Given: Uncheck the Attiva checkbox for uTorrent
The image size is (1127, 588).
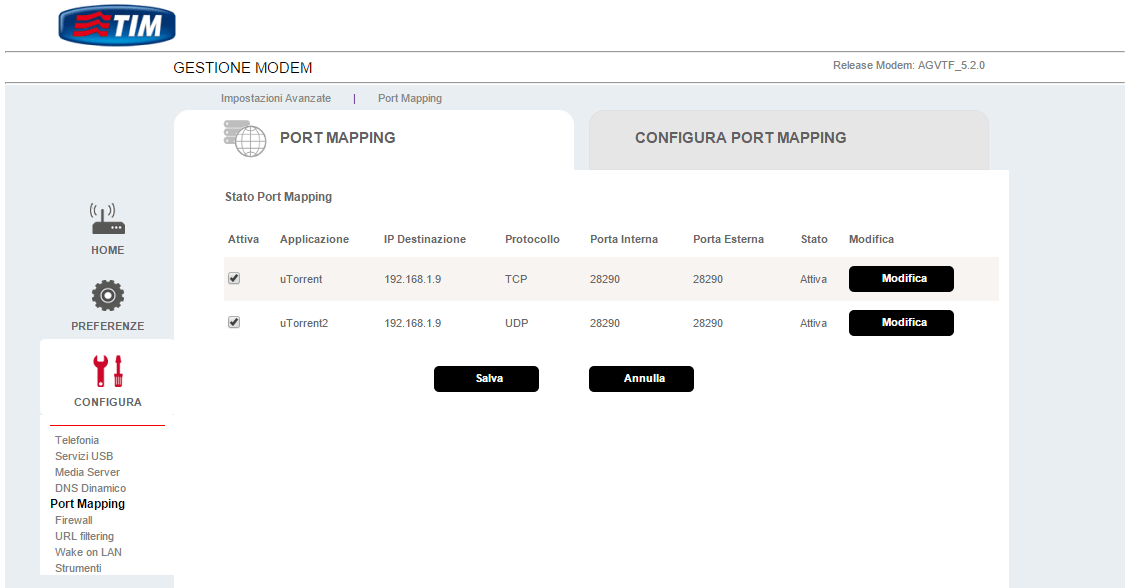Looking at the screenshot, I should click(x=234, y=279).
